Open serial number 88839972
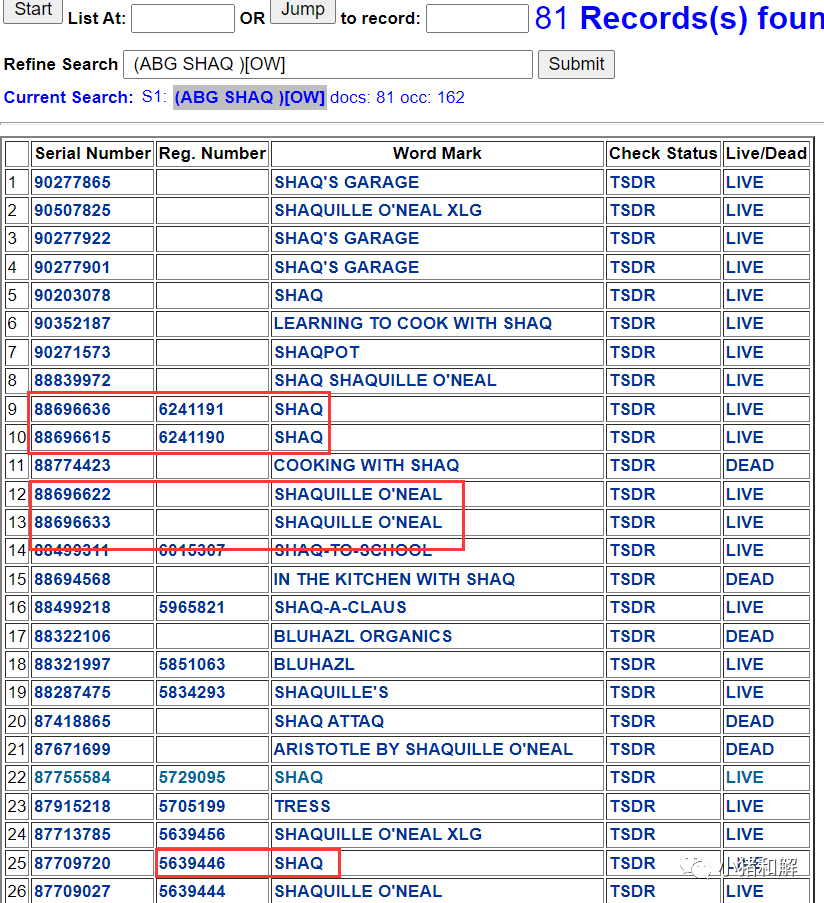This screenshot has width=824, height=903. point(72,381)
